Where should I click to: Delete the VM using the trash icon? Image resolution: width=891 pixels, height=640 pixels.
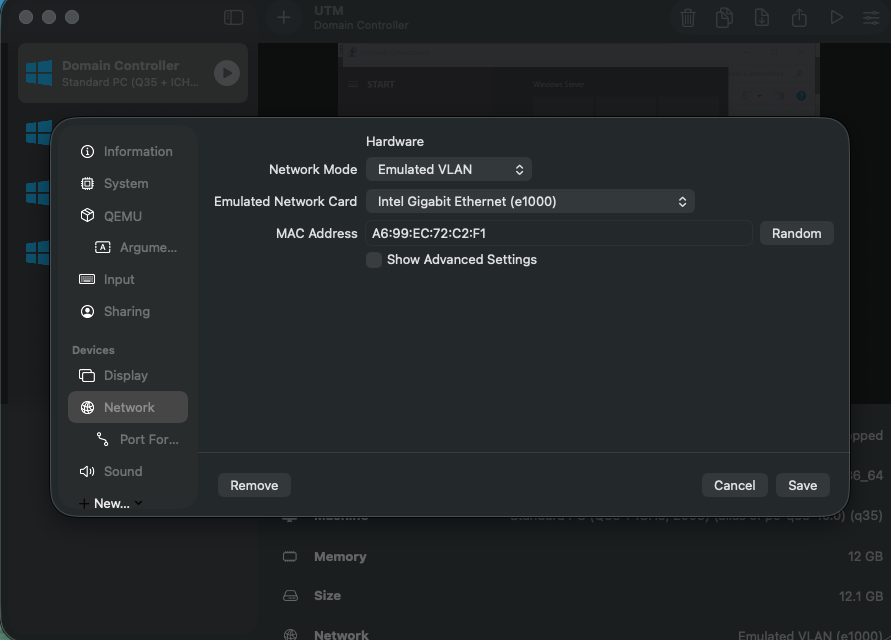(687, 17)
